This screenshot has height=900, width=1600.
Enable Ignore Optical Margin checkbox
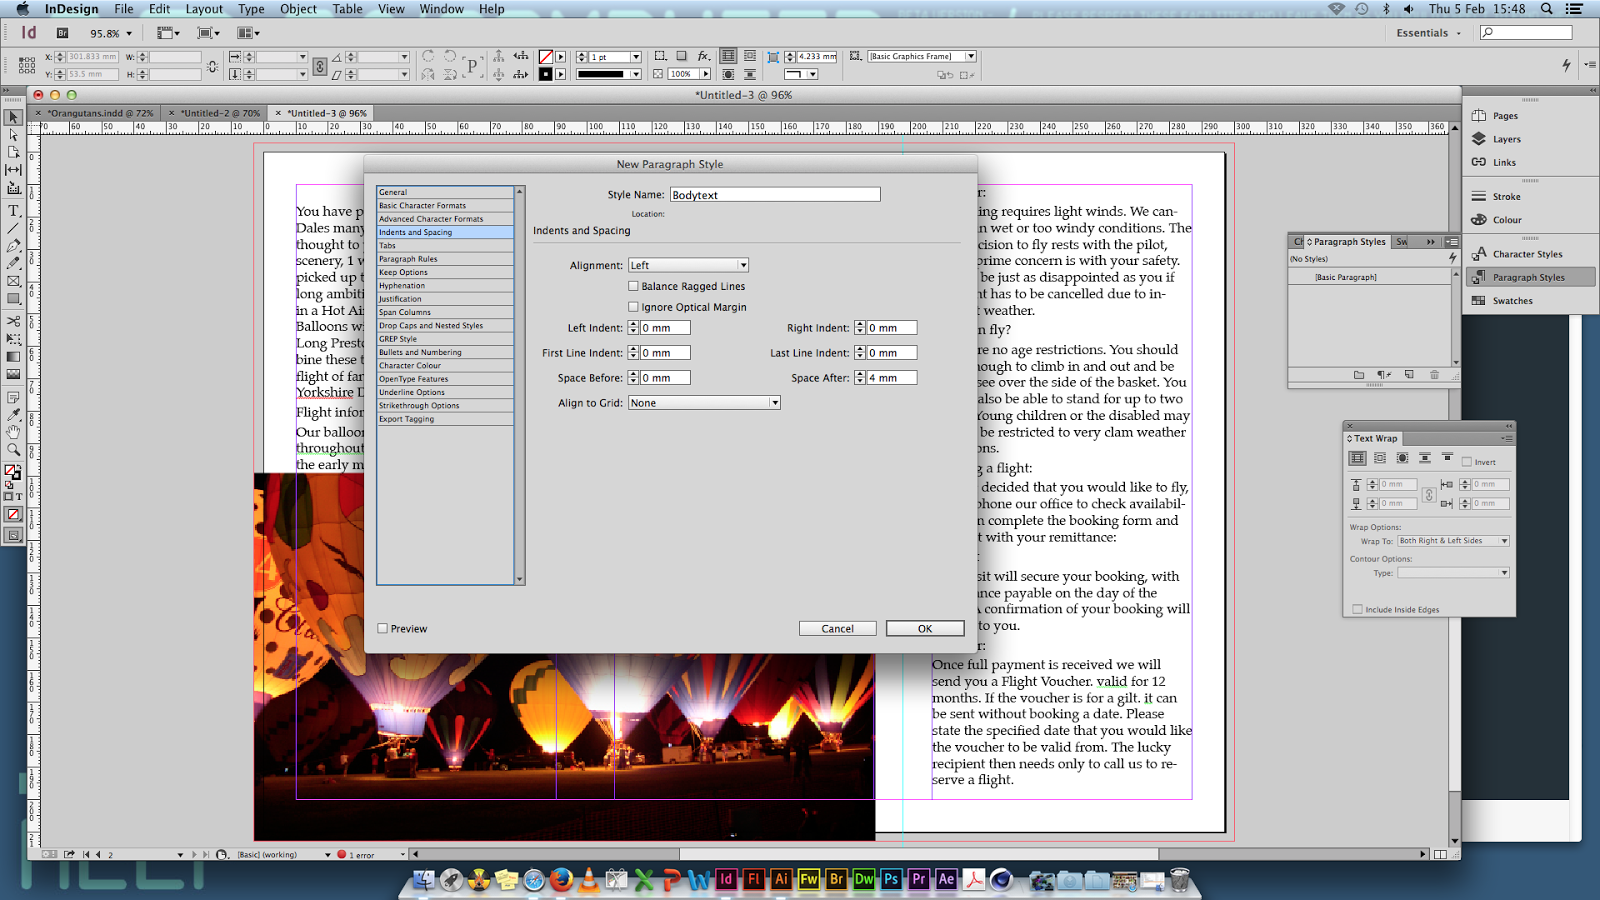pos(633,307)
